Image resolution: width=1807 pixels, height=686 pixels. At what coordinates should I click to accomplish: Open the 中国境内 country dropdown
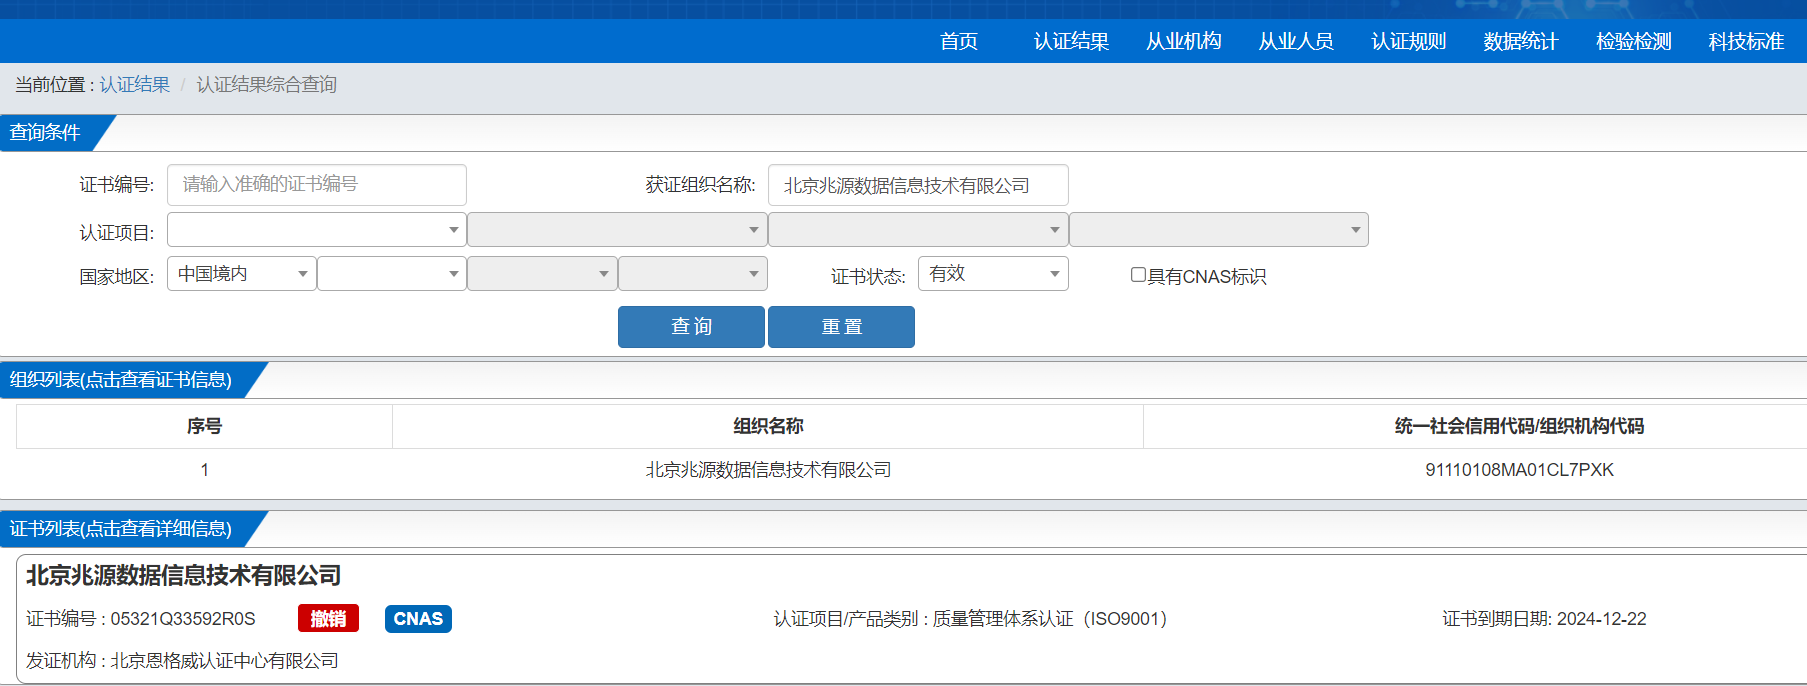242,274
